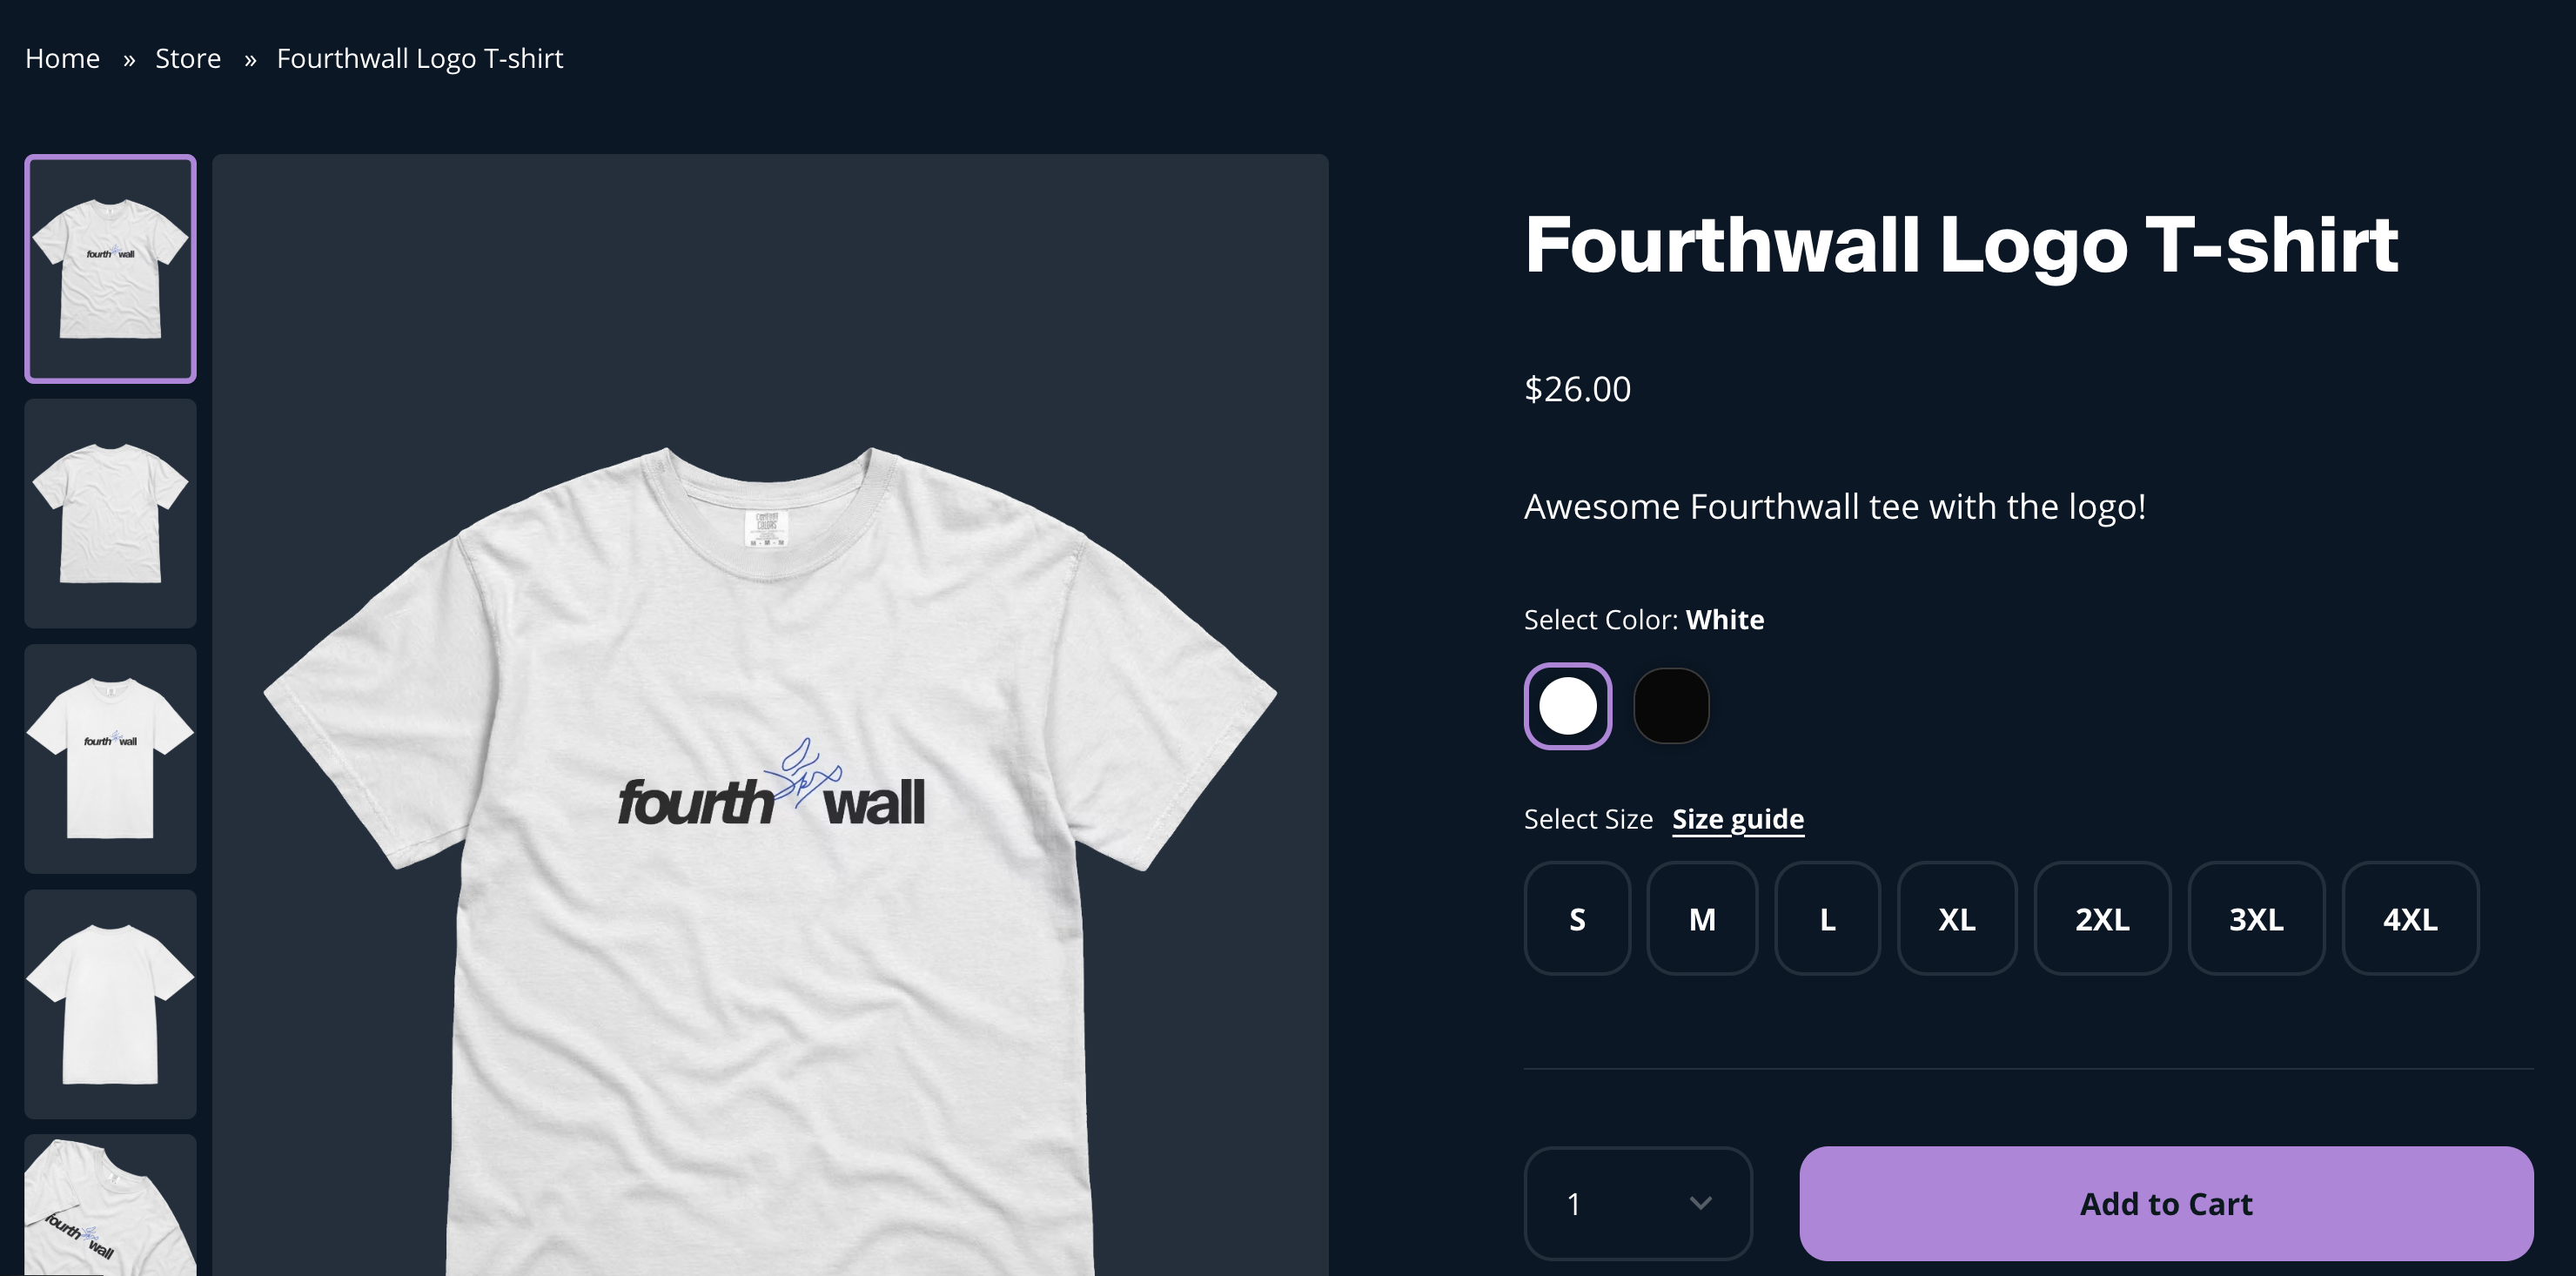Viewport: 2576px width, 1276px height.
Task: Show the fourth blank white tee thumbnail
Action: pyautogui.click(x=110, y=1003)
